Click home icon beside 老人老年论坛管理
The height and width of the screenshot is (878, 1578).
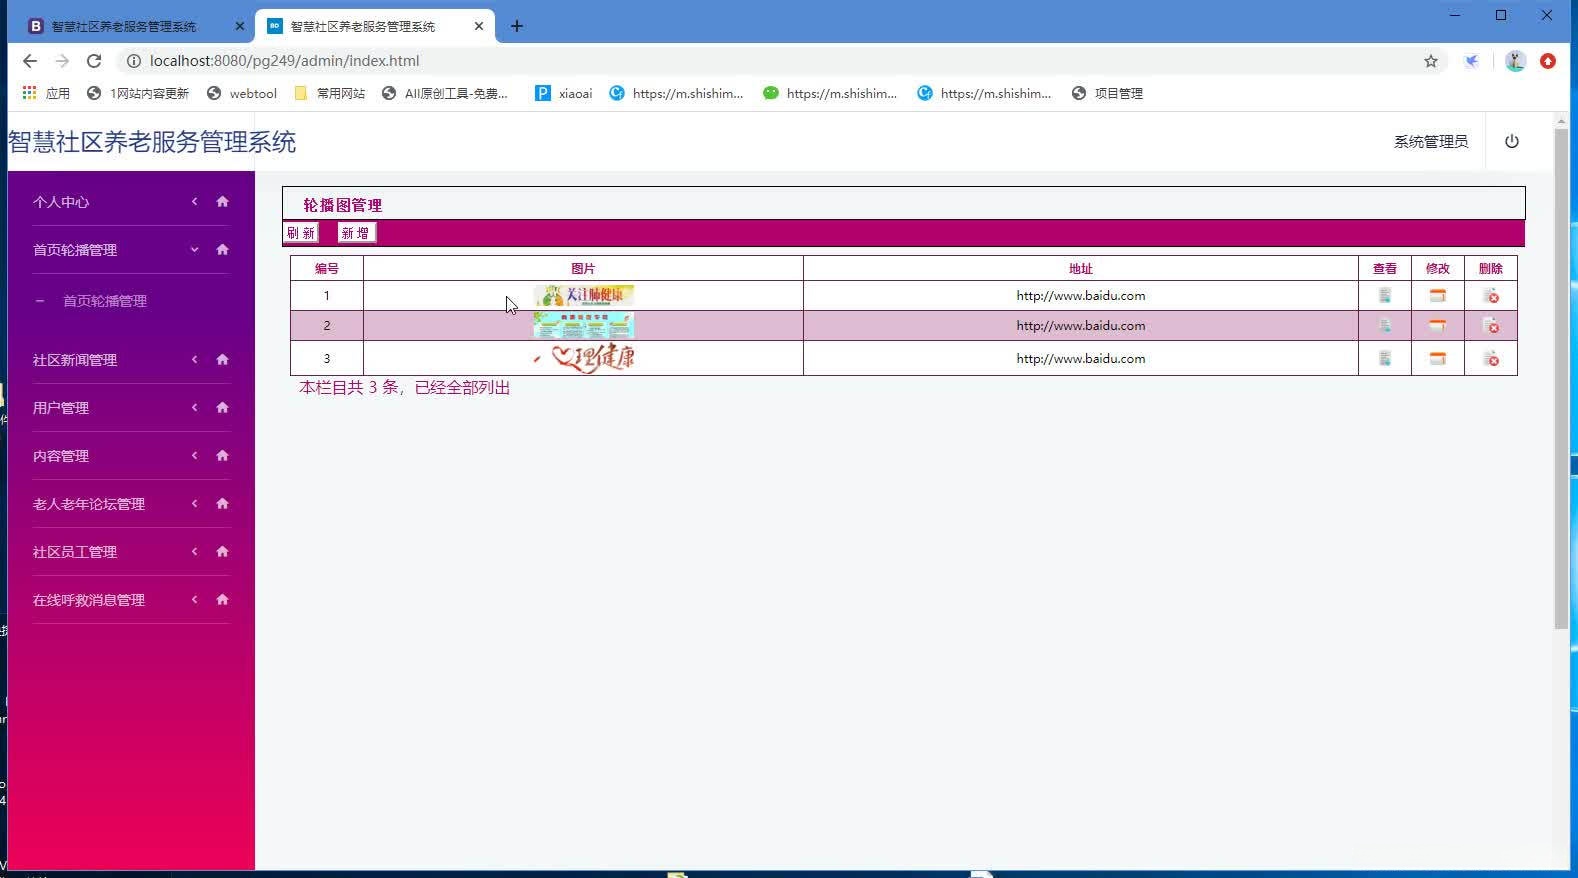pos(223,504)
